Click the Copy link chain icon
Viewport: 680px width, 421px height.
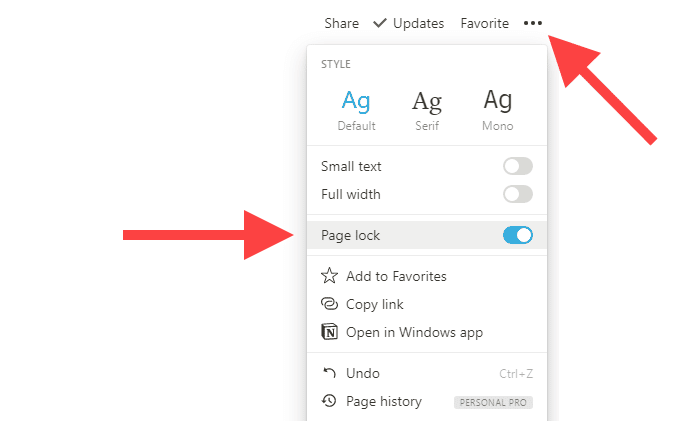[329, 304]
